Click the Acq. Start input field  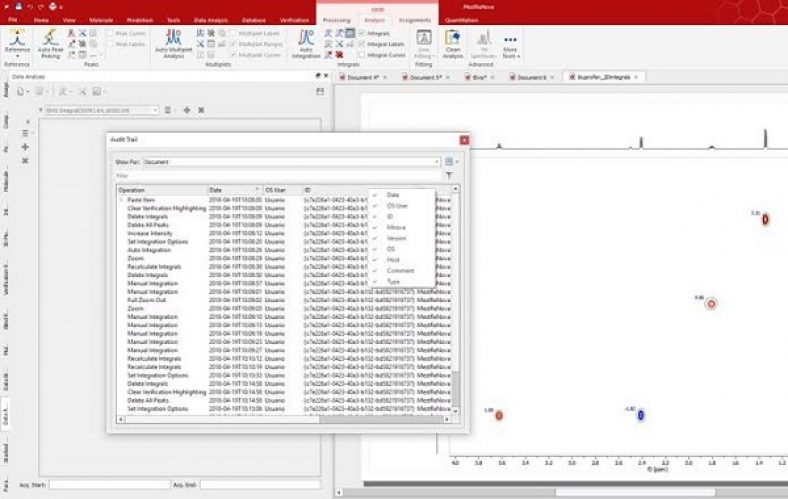coord(110,485)
